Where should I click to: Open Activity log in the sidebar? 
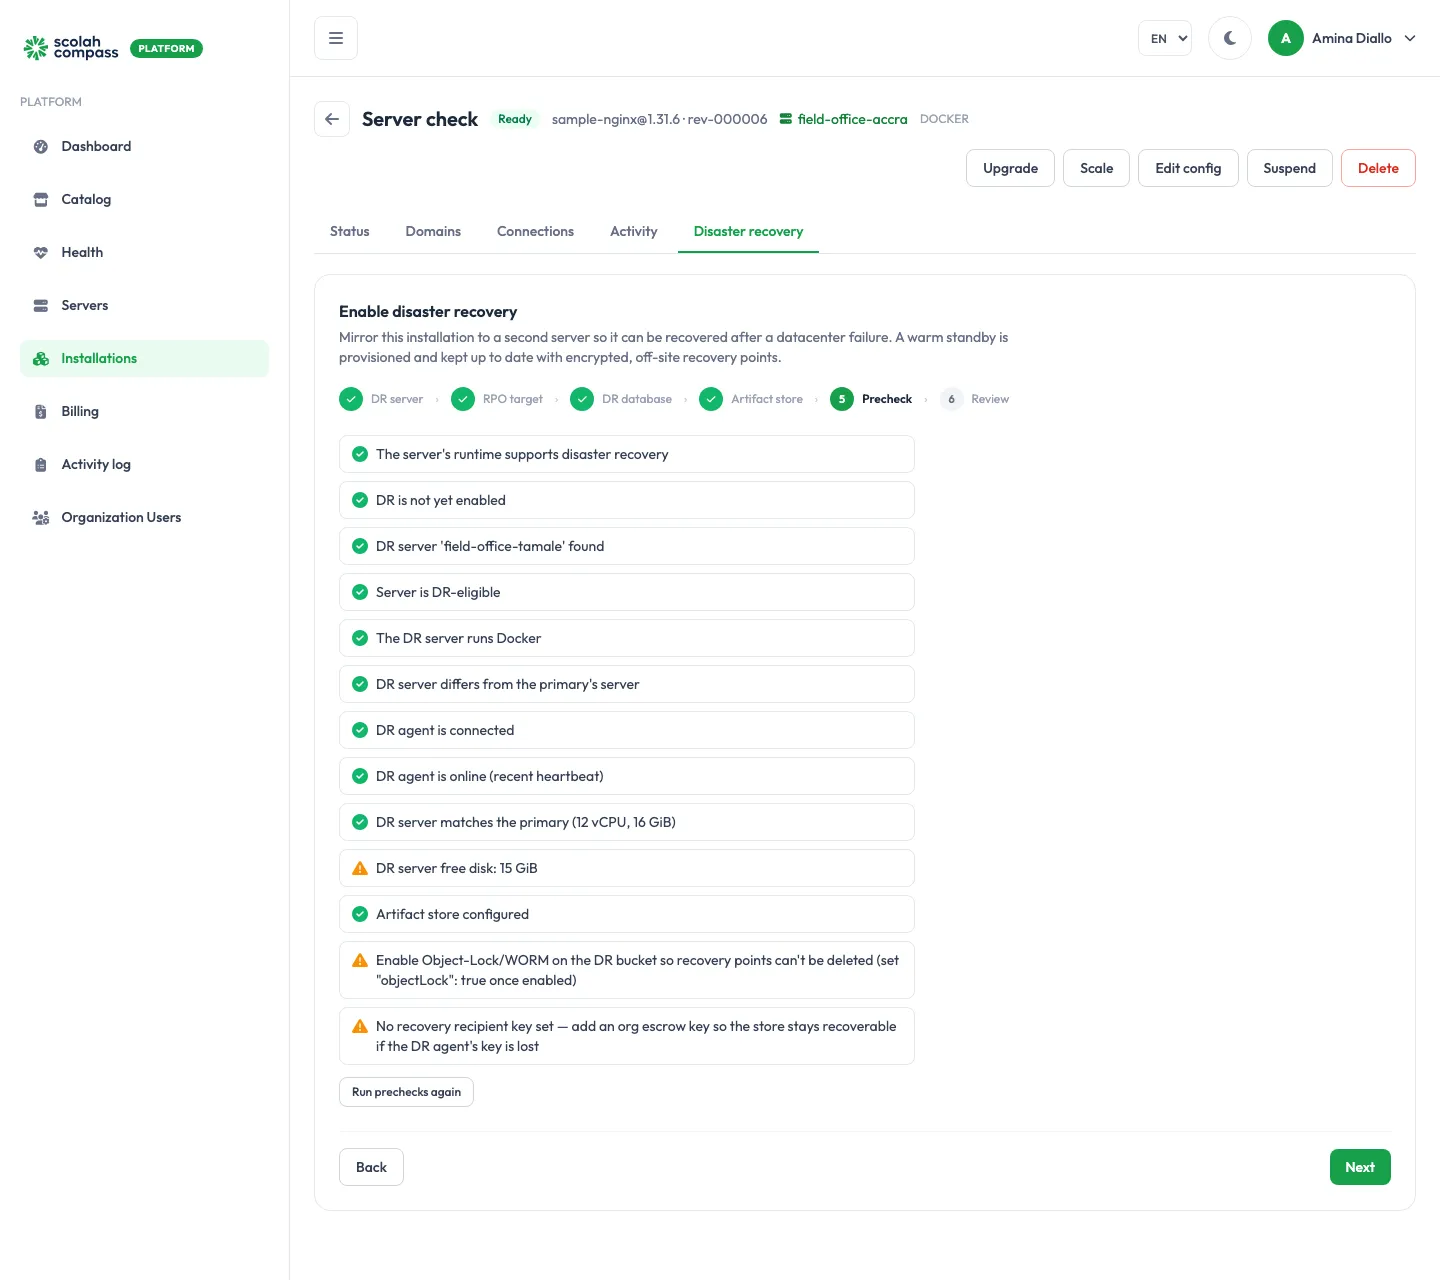144,464
